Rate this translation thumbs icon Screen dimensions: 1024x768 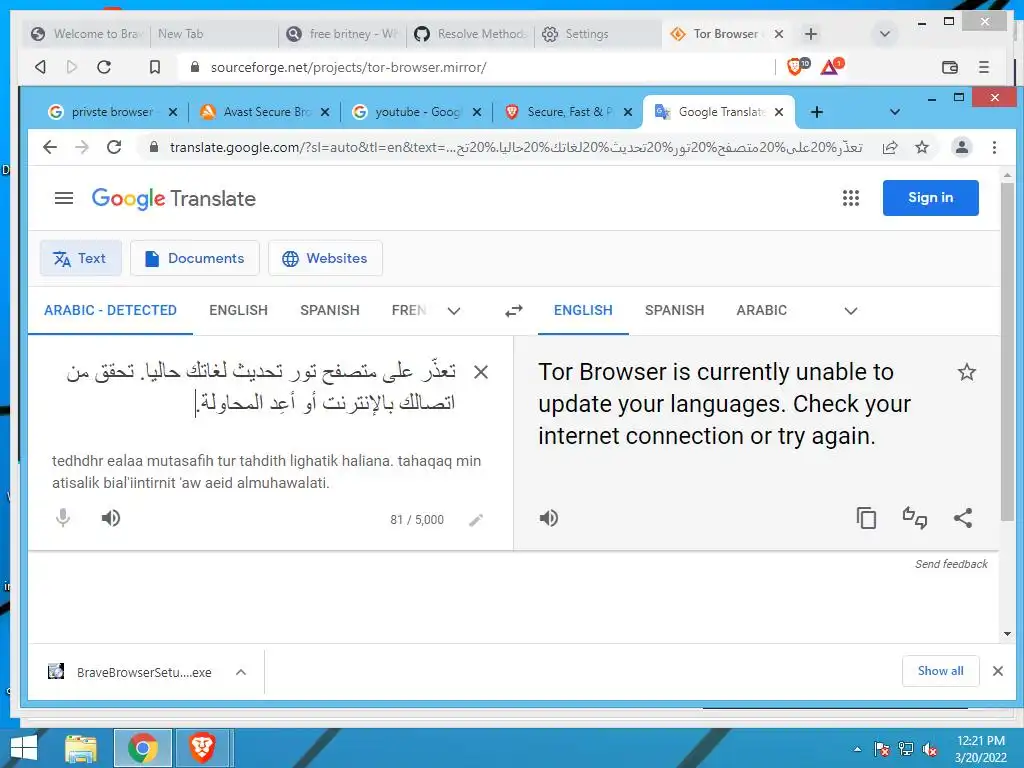click(914, 518)
